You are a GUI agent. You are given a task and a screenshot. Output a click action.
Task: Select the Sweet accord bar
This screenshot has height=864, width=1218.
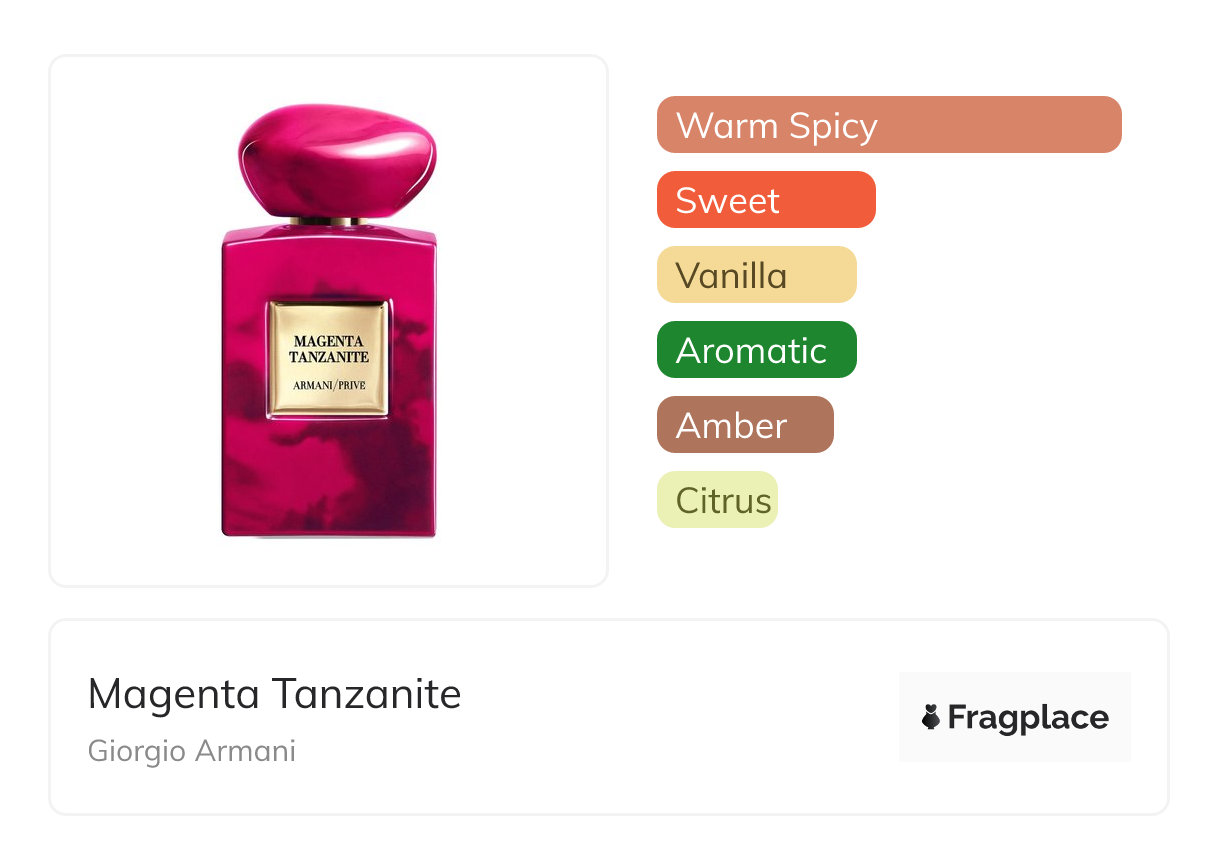pyautogui.click(x=766, y=200)
